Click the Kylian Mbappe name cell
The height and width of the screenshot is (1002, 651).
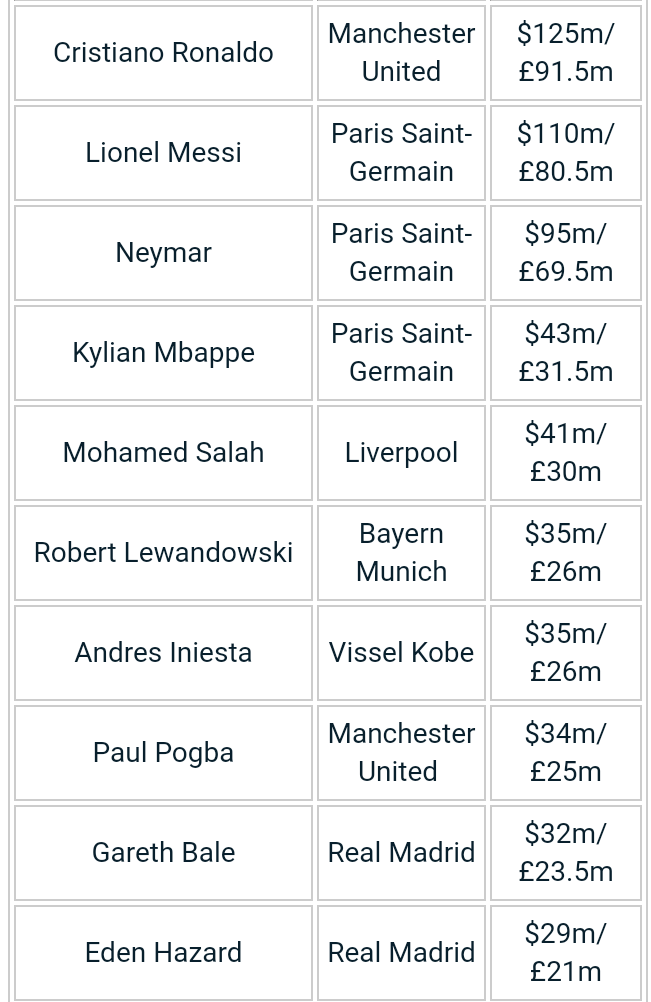pyautogui.click(x=164, y=353)
